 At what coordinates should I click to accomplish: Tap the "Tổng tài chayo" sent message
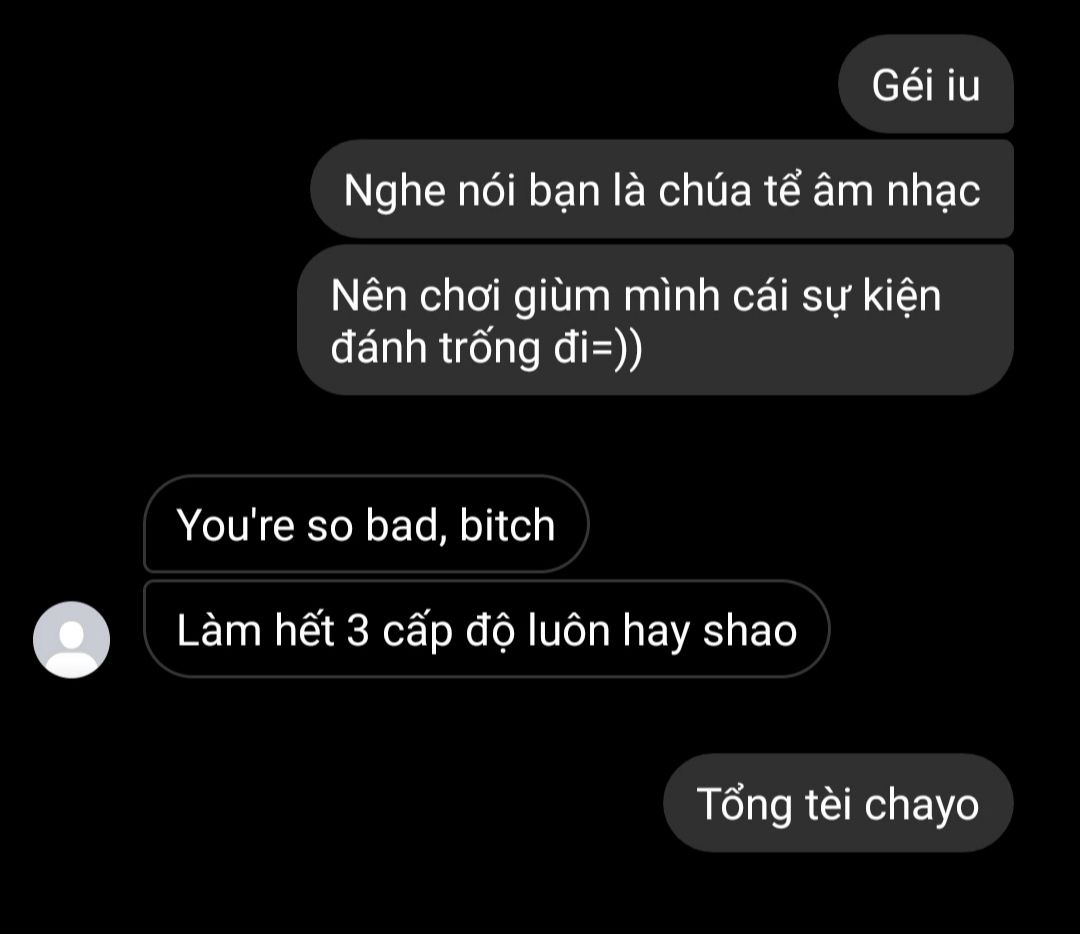(838, 803)
